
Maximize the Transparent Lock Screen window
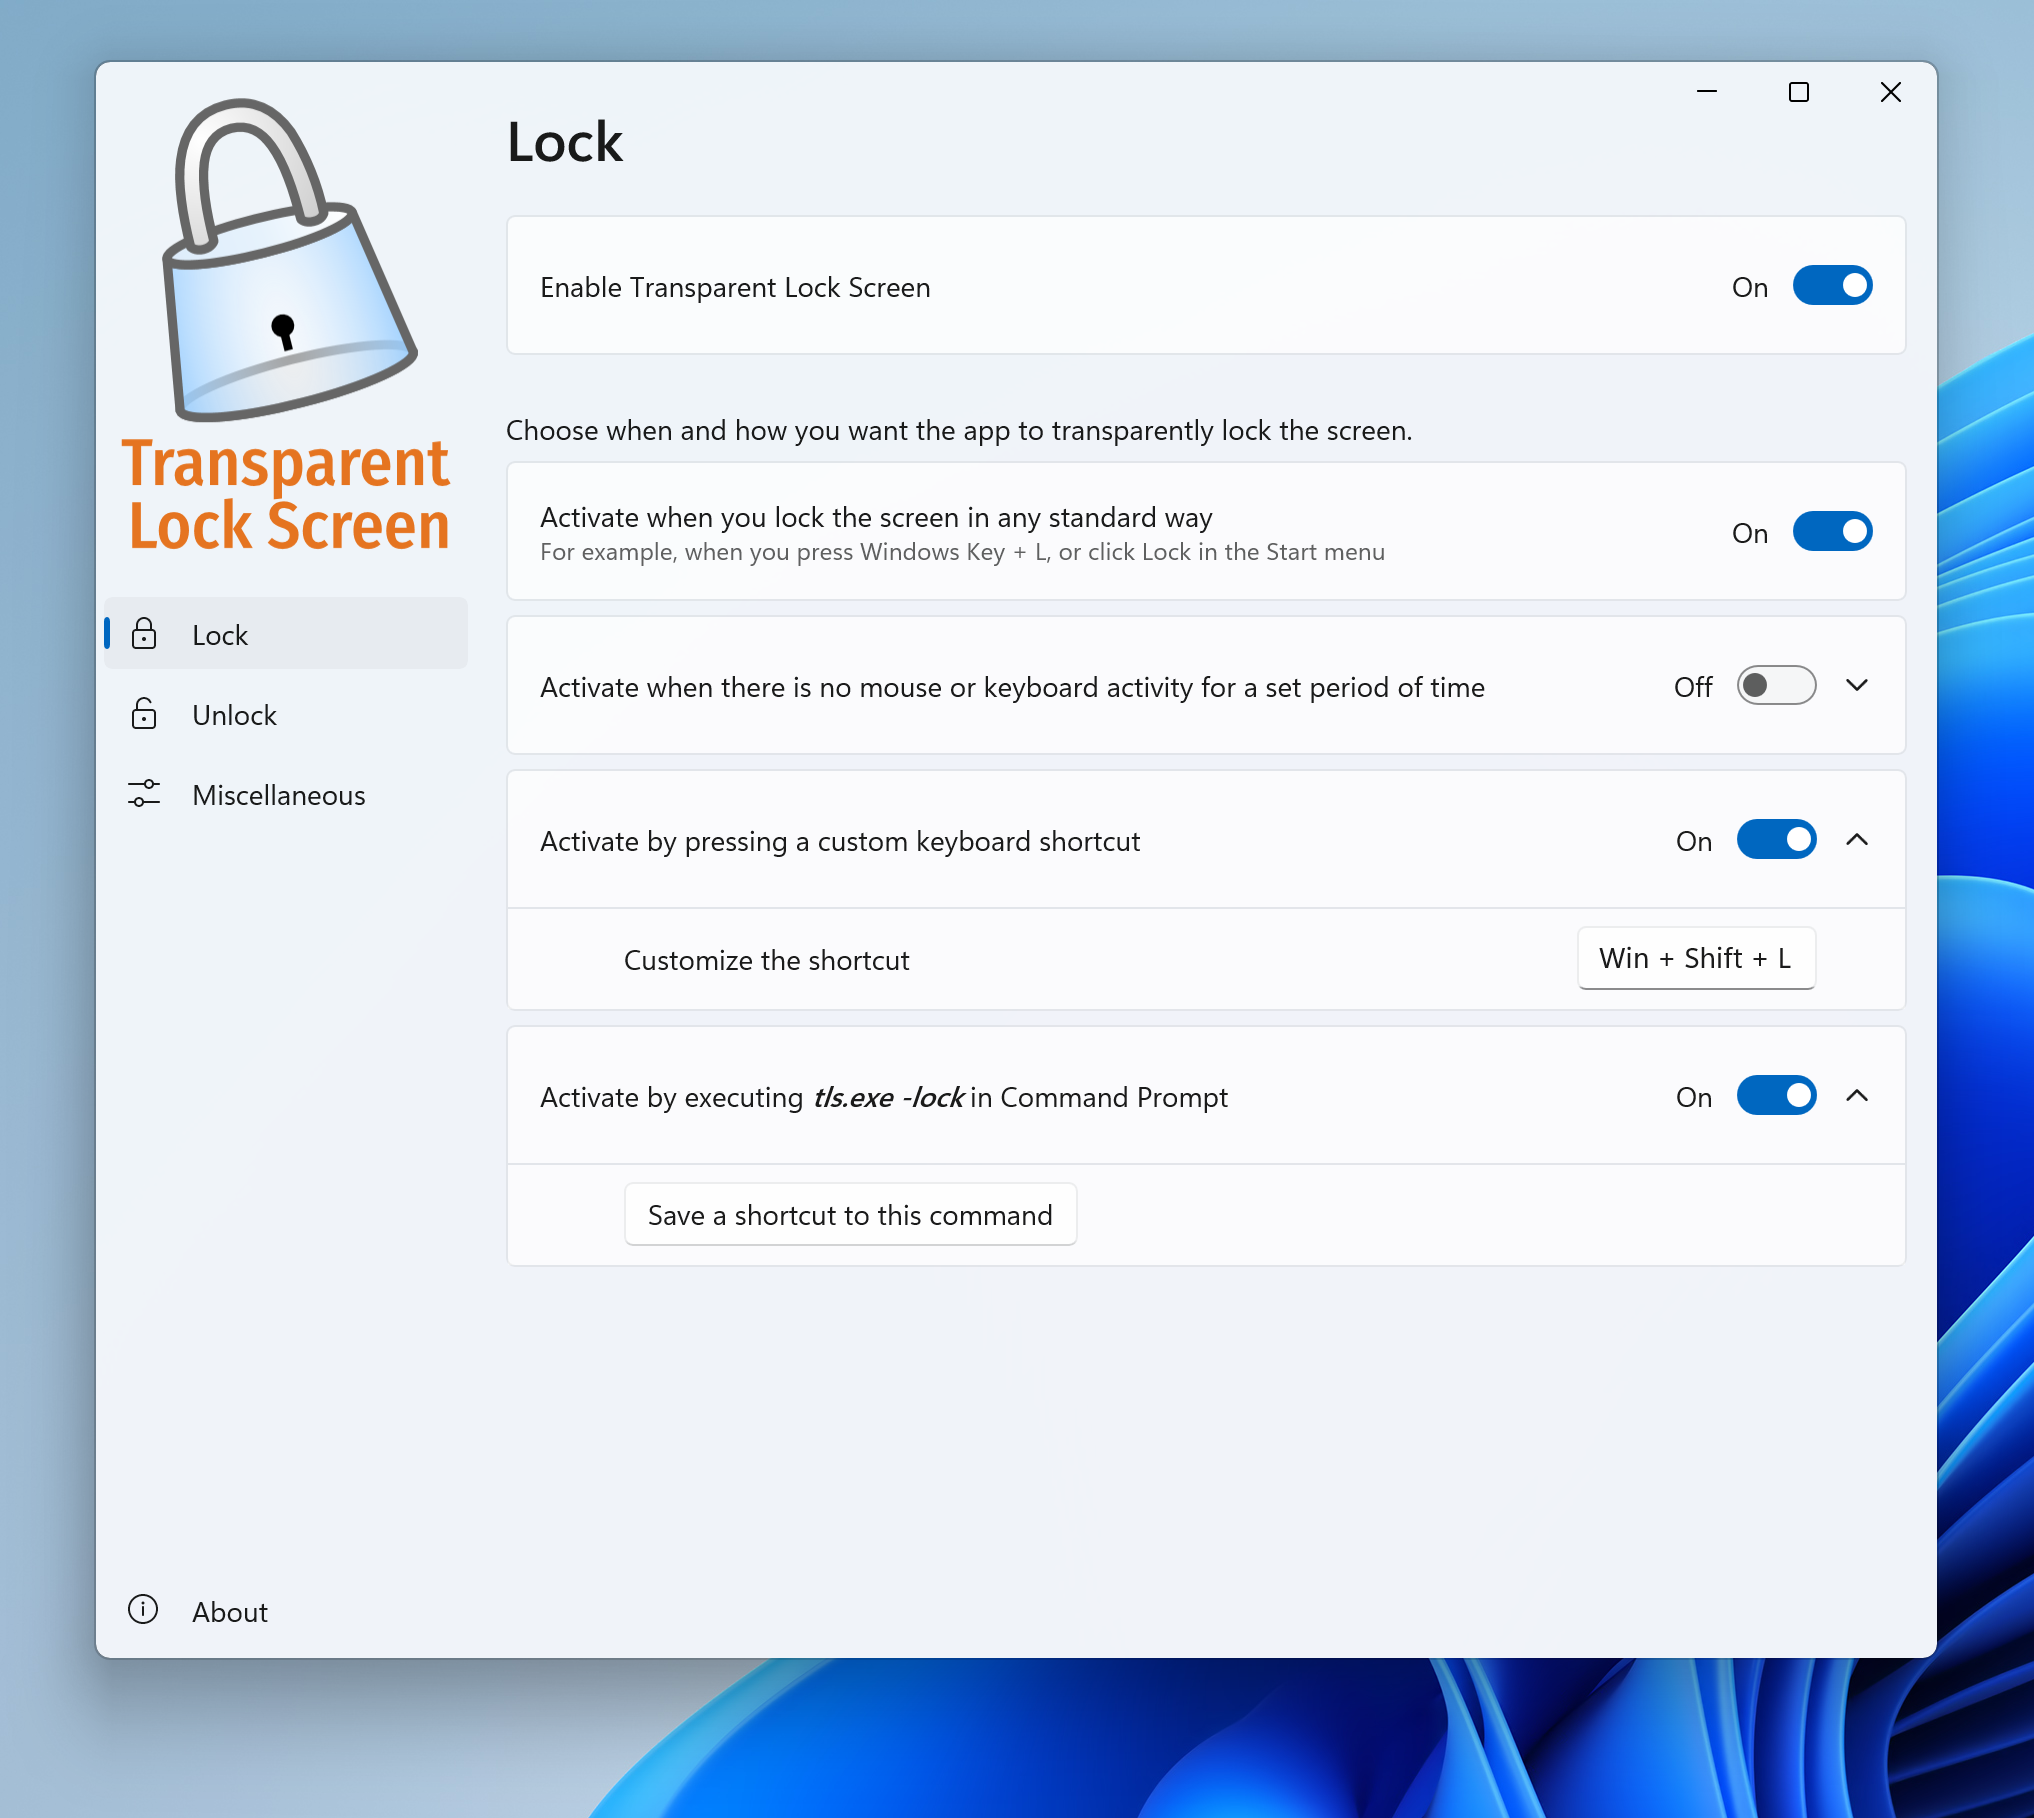pos(1799,92)
